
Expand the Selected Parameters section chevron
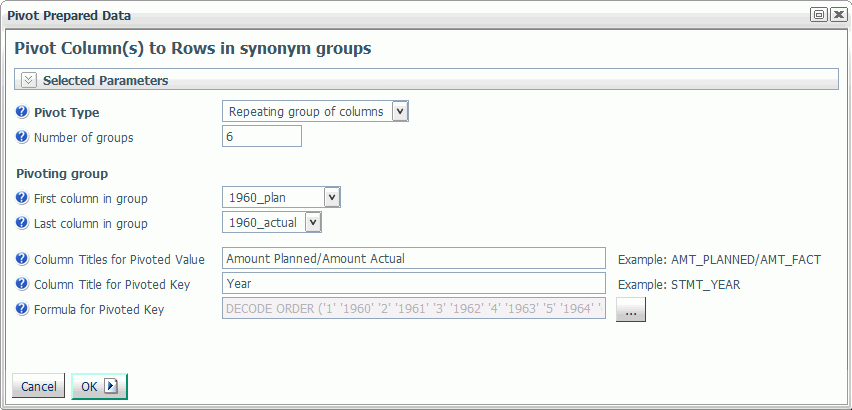pyautogui.click(x=29, y=80)
